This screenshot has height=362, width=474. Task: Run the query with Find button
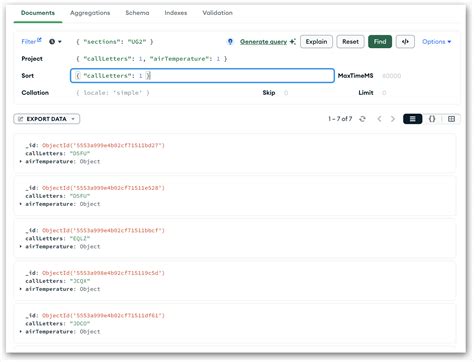tap(380, 42)
